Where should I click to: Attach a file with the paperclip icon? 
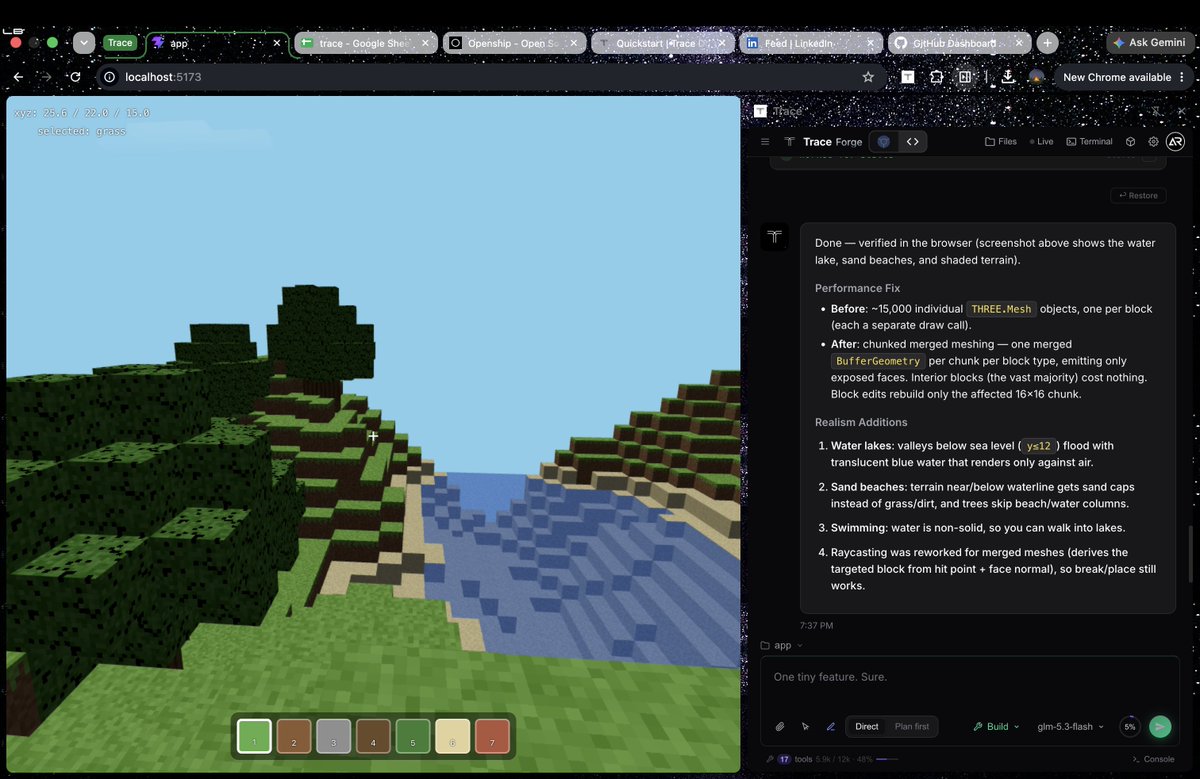[780, 727]
